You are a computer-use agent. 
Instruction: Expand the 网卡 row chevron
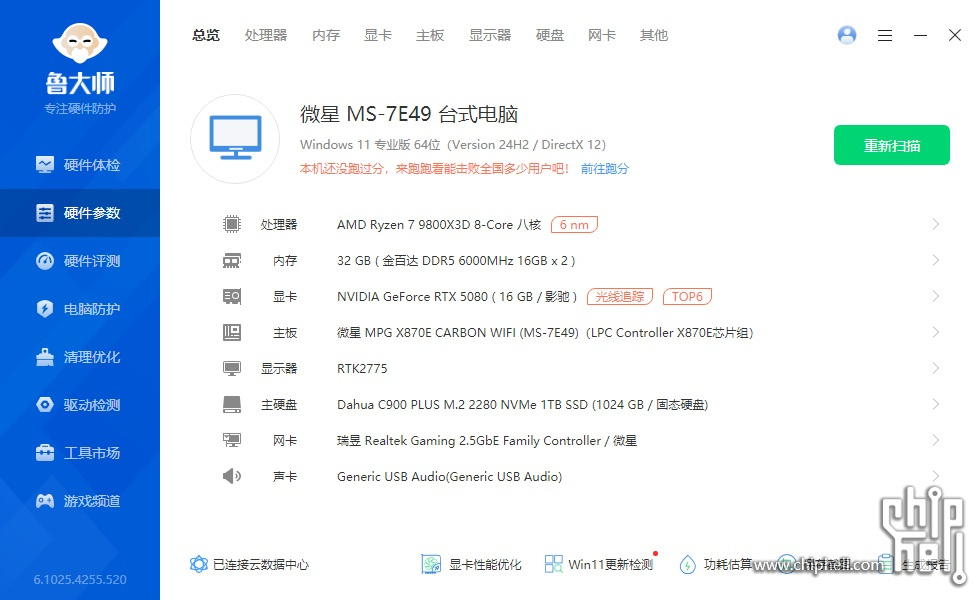click(x=936, y=440)
